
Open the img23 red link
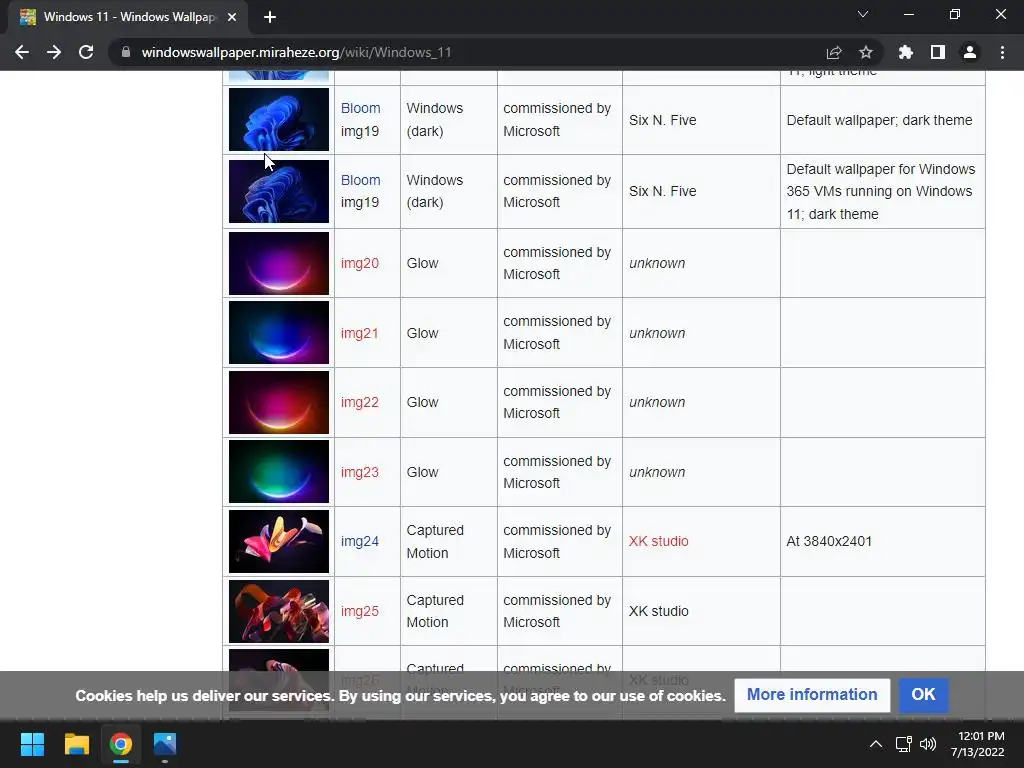360,472
